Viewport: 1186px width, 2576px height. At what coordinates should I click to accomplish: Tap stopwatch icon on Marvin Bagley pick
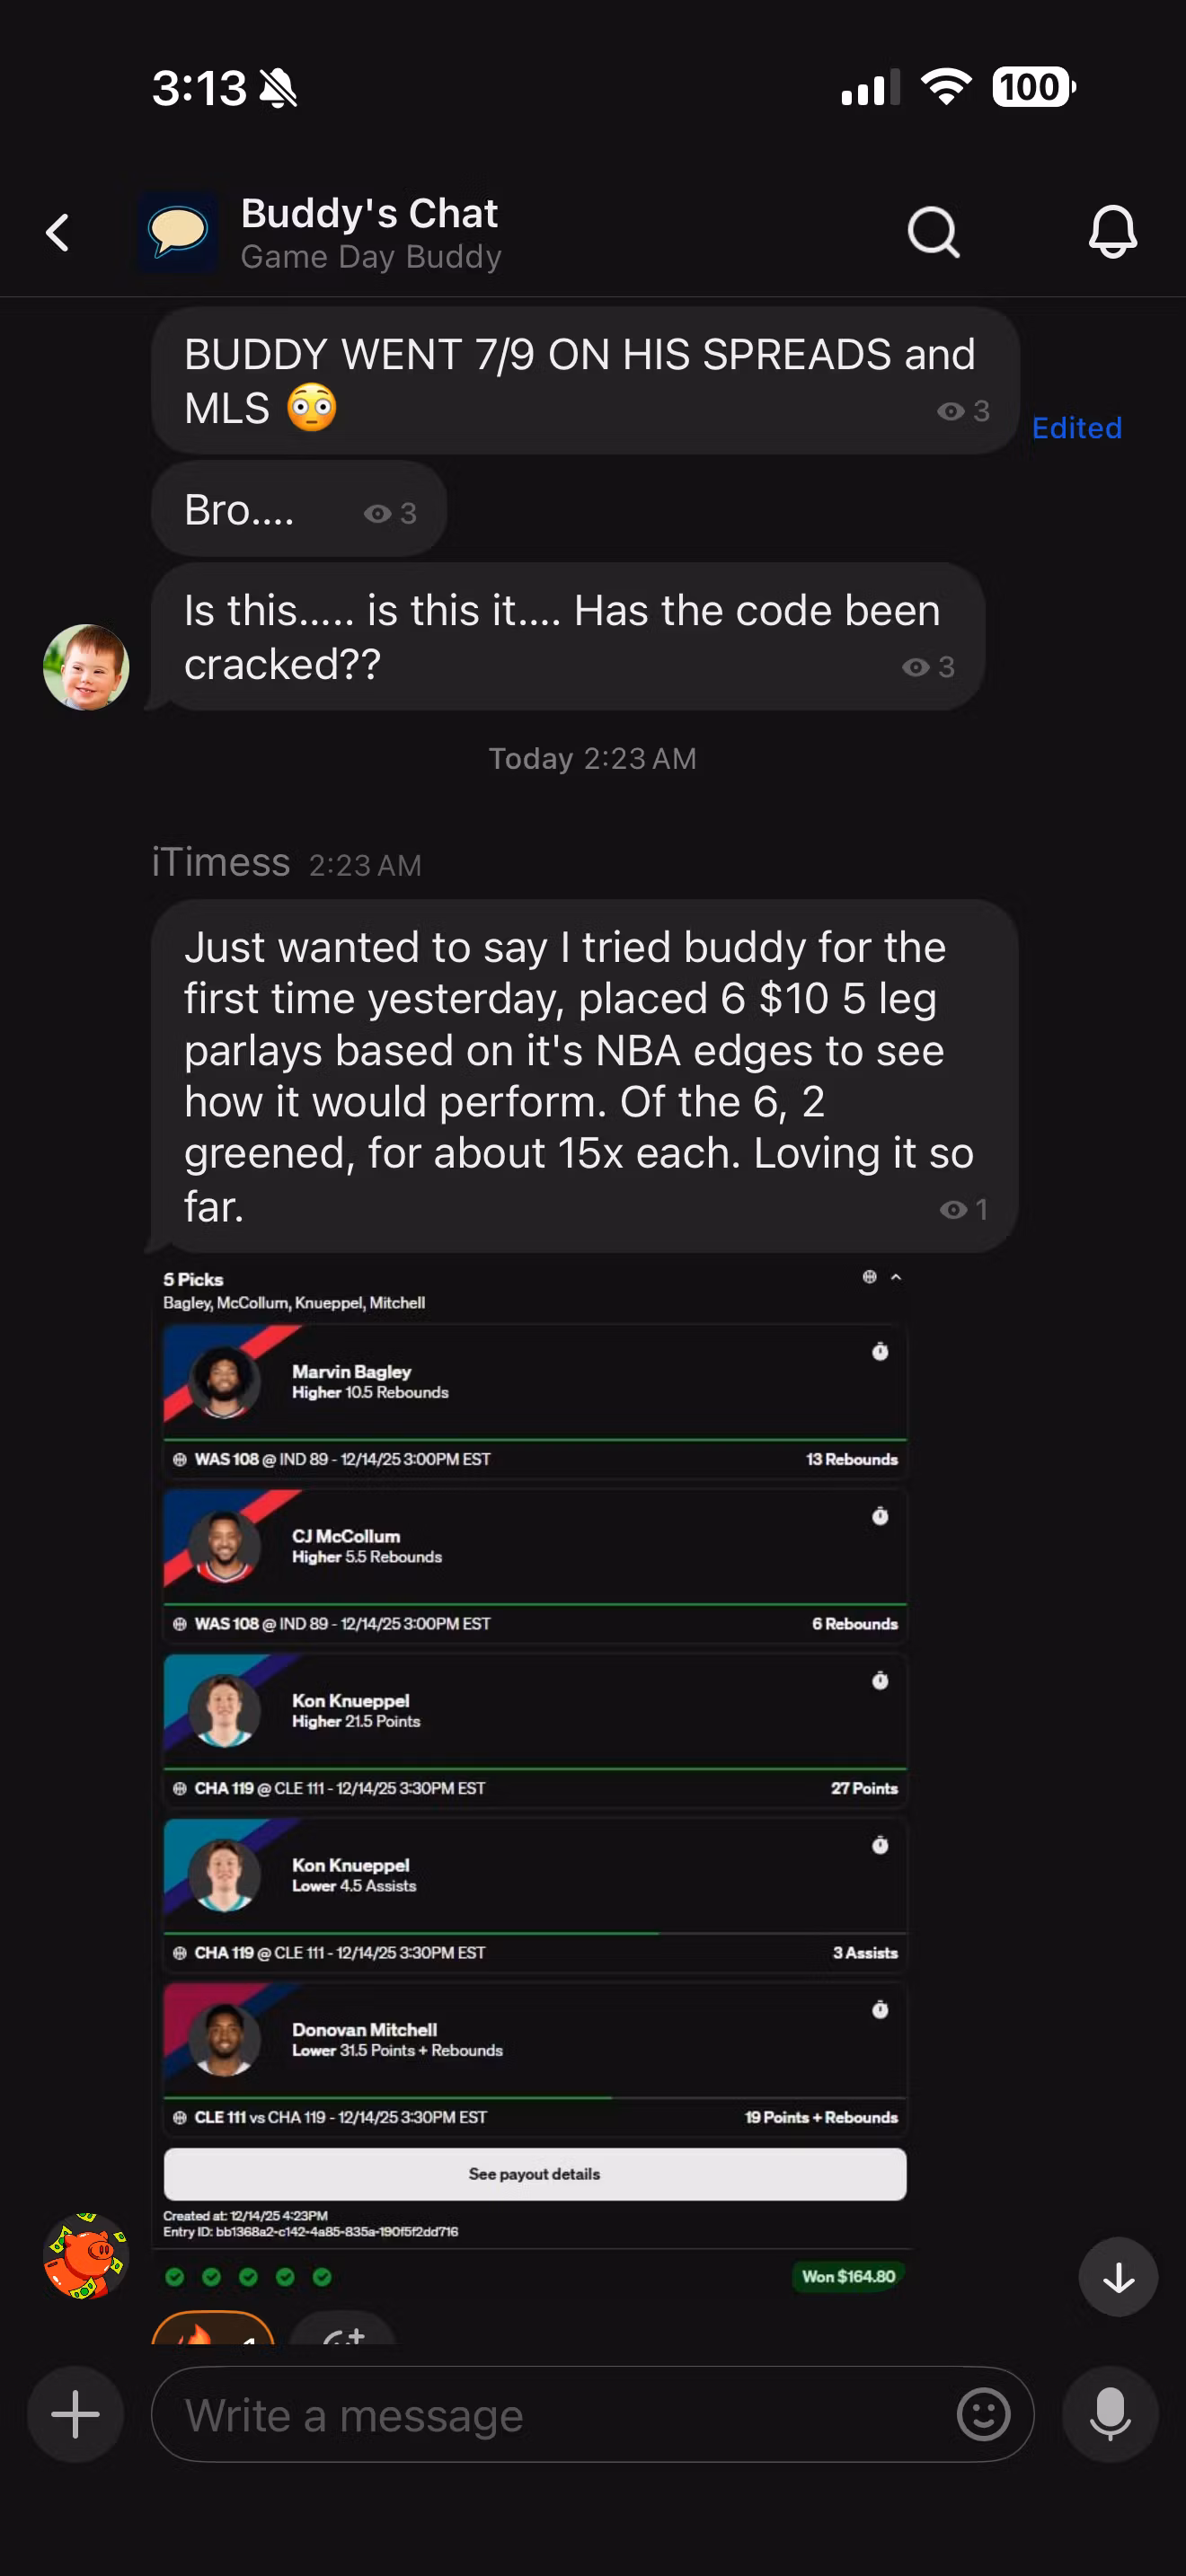[880, 1352]
